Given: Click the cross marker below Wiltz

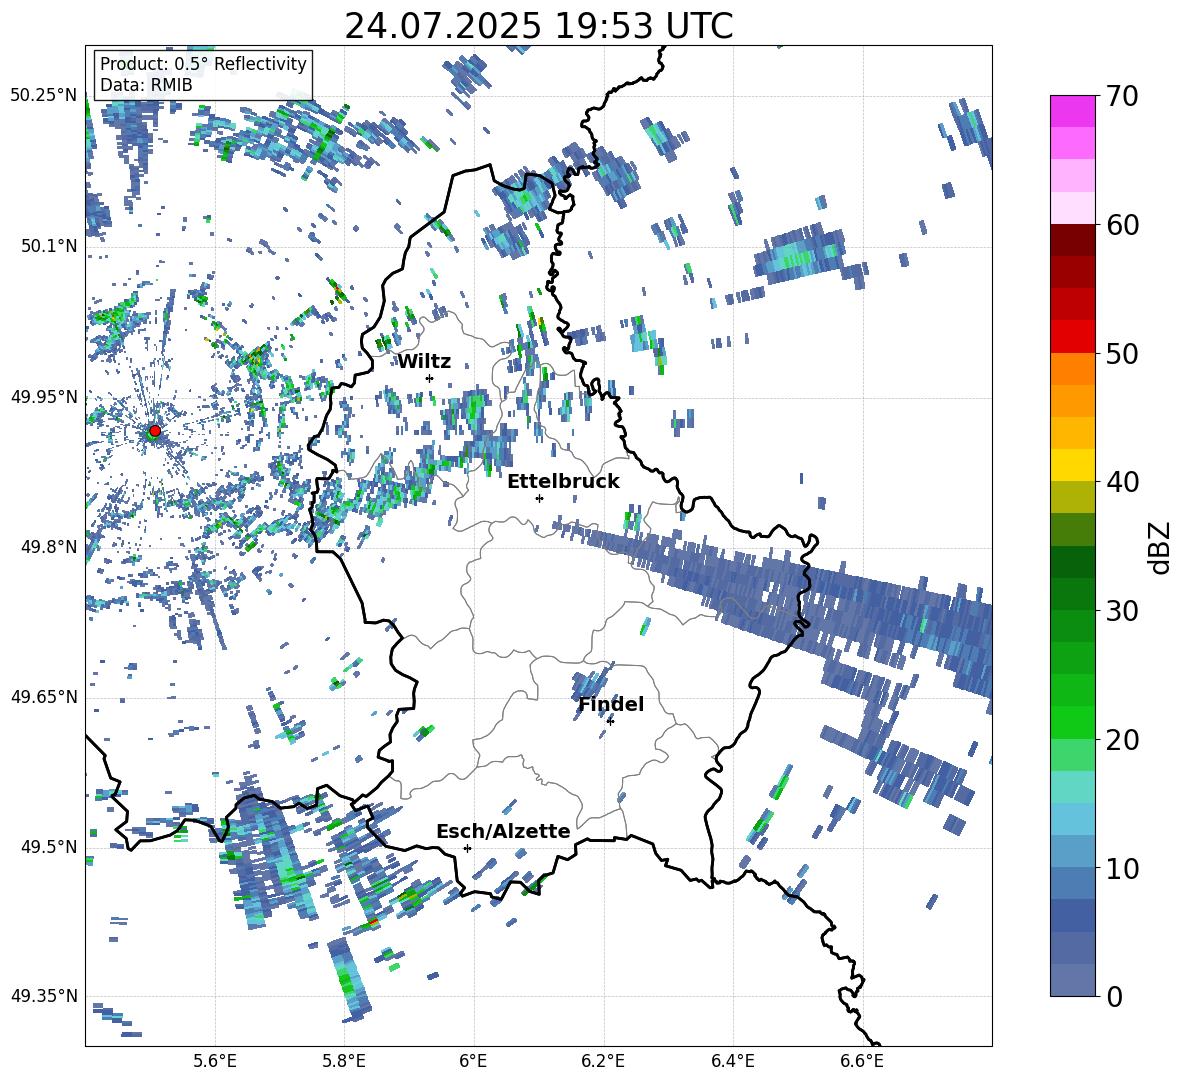Looking at the screenshot, I should [x=430, y=378].
